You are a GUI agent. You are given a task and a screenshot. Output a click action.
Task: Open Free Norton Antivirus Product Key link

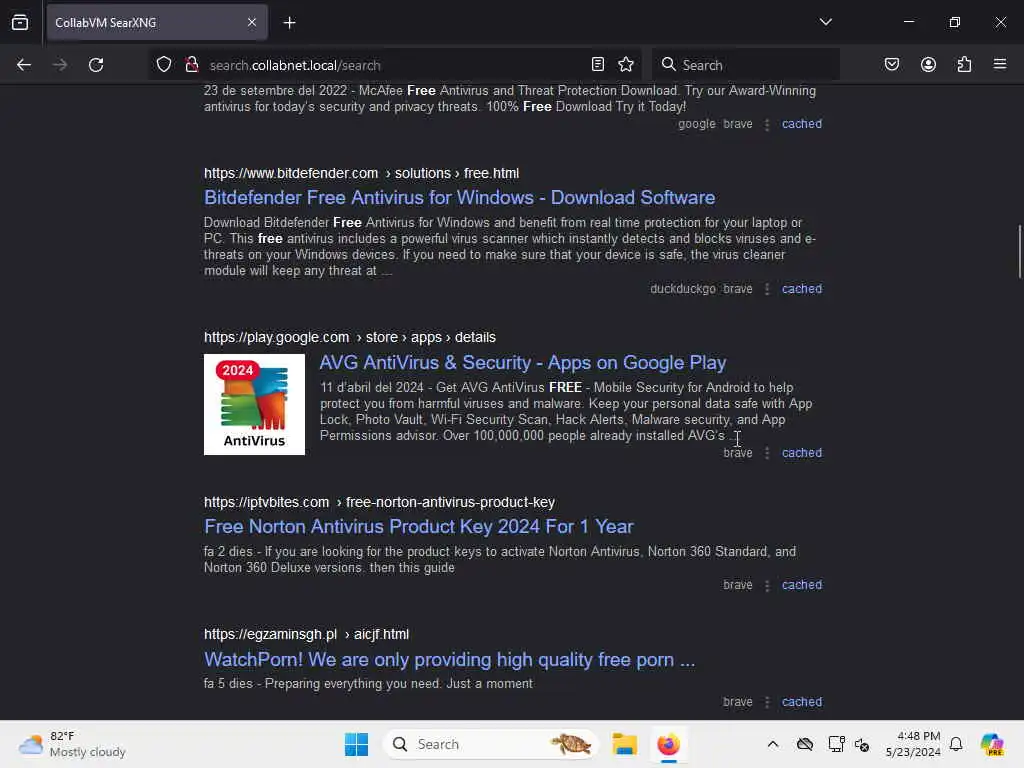[x=419, y=526]
